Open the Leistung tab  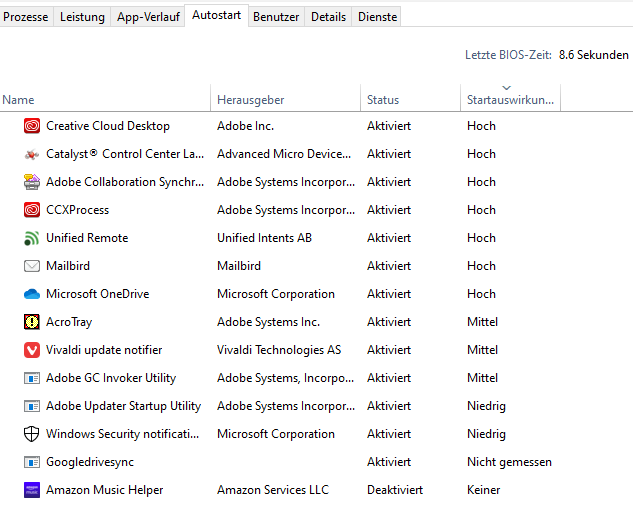(82, 17)
